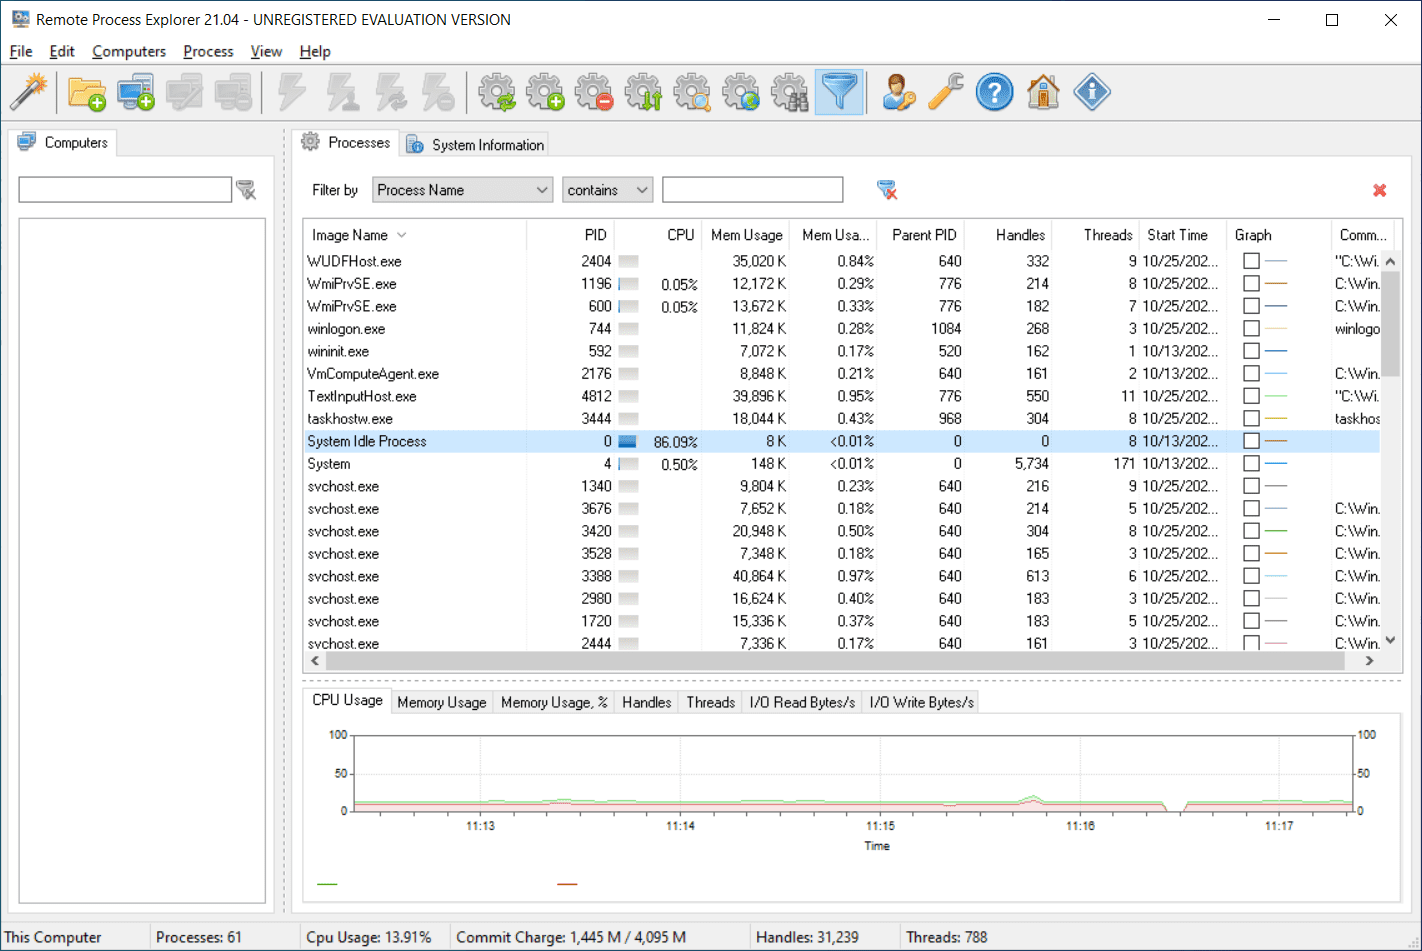The width and height of the screenshot is (1422, 951).
Task: Click the clear filter funnel icon
Action: tap(887, 190)
